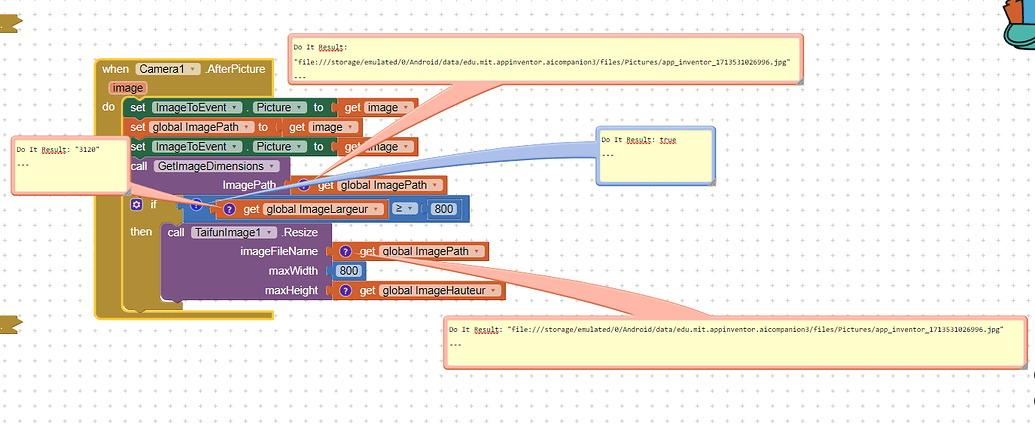Click the image parameter in the AfterPicture event
The height and width of the screenshot is (429, 1035).
[x=128, y=88]
